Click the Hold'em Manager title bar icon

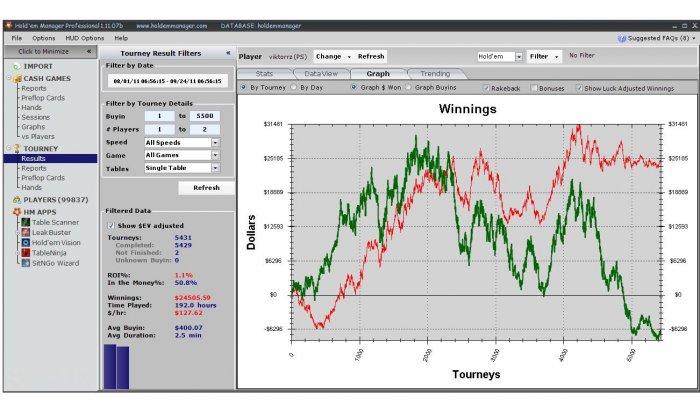click(8, 25)
